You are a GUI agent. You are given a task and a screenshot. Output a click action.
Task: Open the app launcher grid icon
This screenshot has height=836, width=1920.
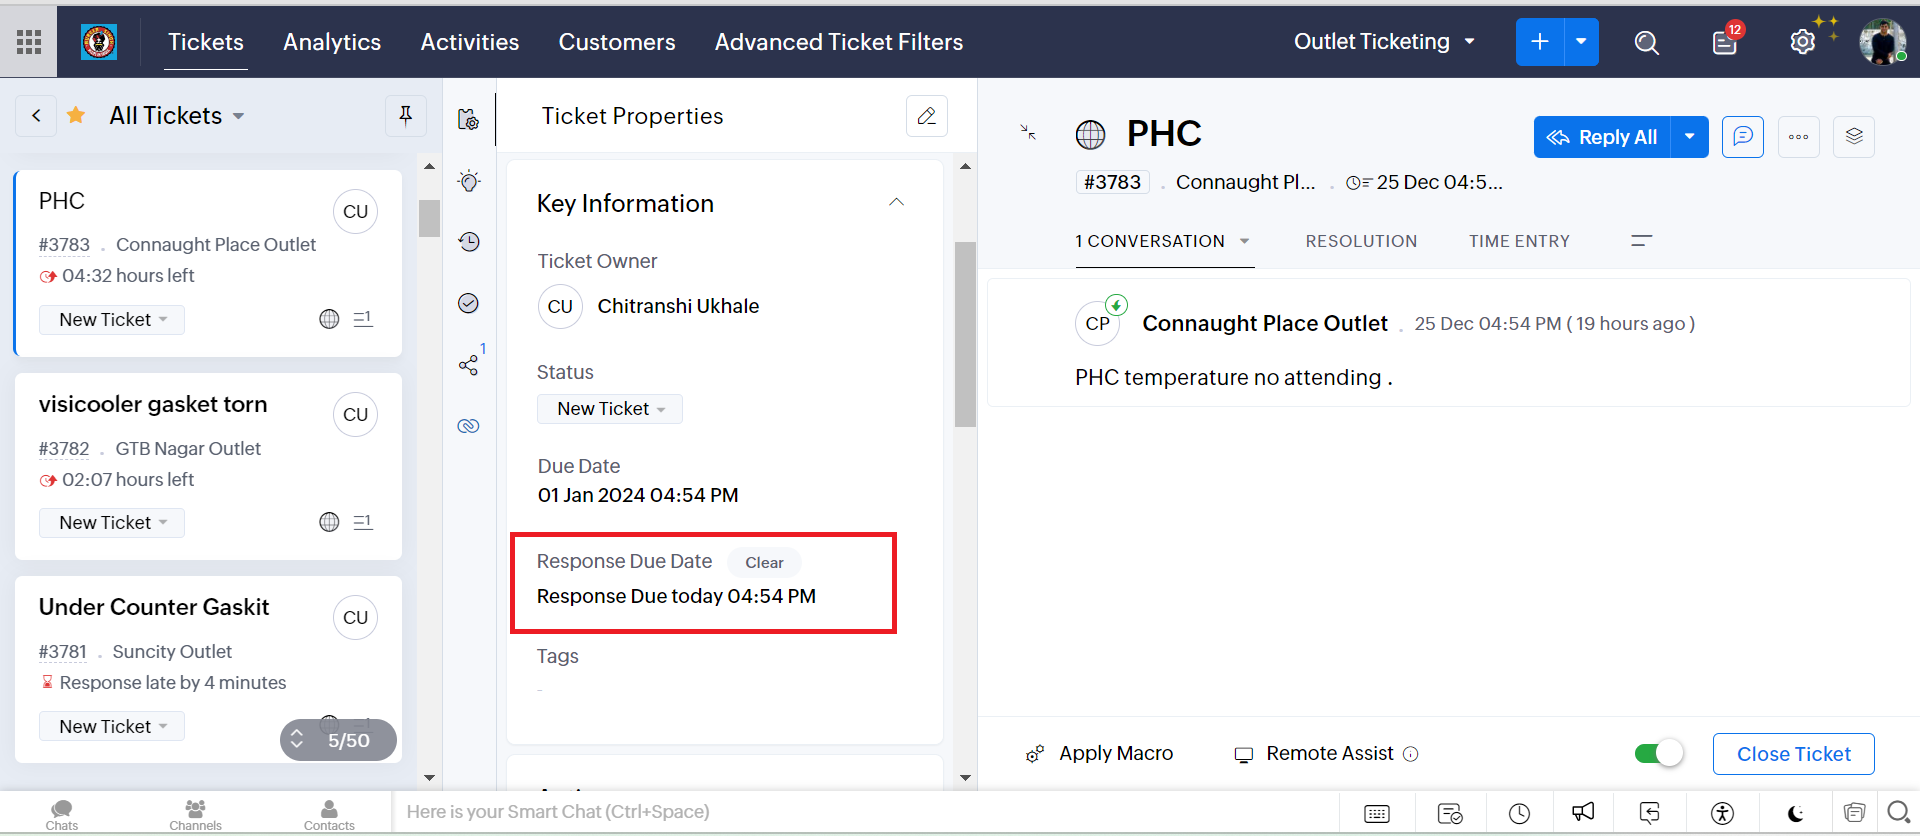pyautogui.click(x=29, y=42)
